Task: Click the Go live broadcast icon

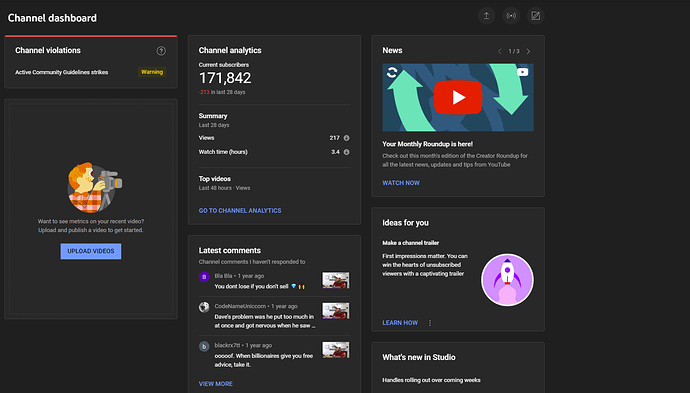Action: (x=511, y=16)
